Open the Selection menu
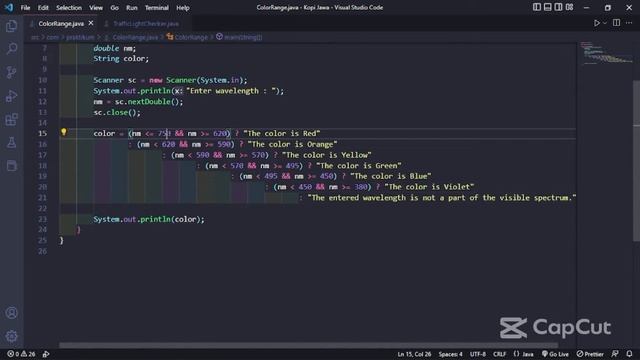Screen dimensions: 640x360 click(69, 7)
